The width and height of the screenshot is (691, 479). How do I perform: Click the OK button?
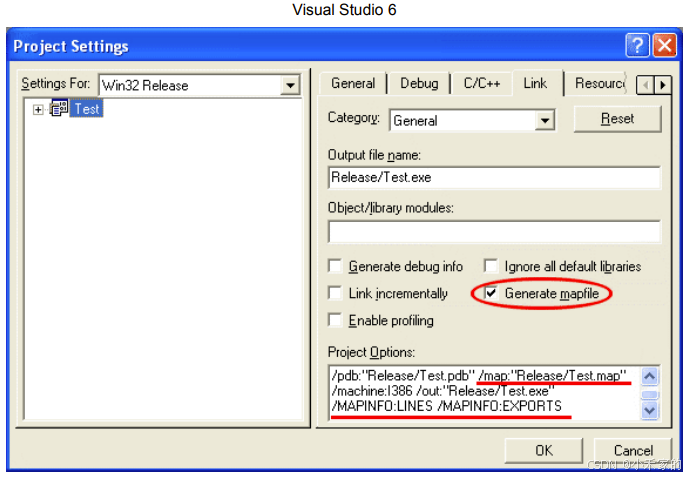pos(544,450)
